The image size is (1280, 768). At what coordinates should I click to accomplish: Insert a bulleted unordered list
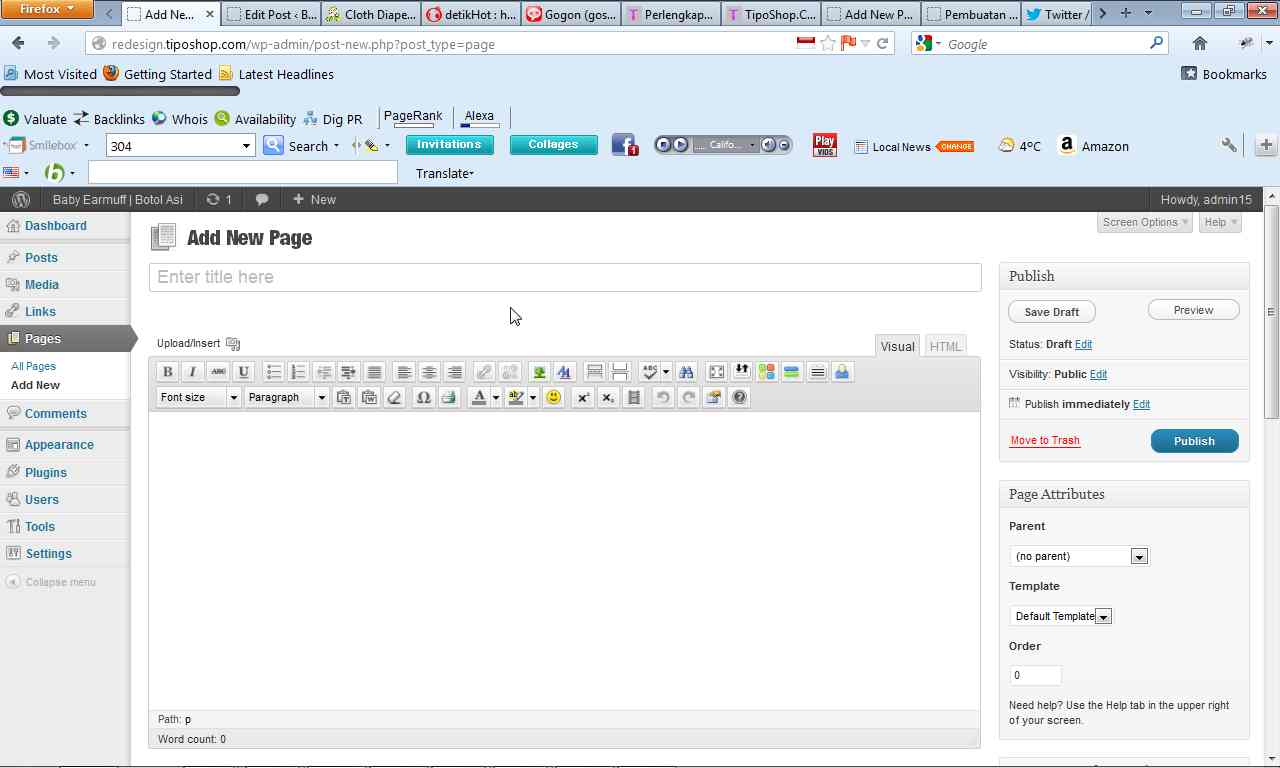(273, 372)
